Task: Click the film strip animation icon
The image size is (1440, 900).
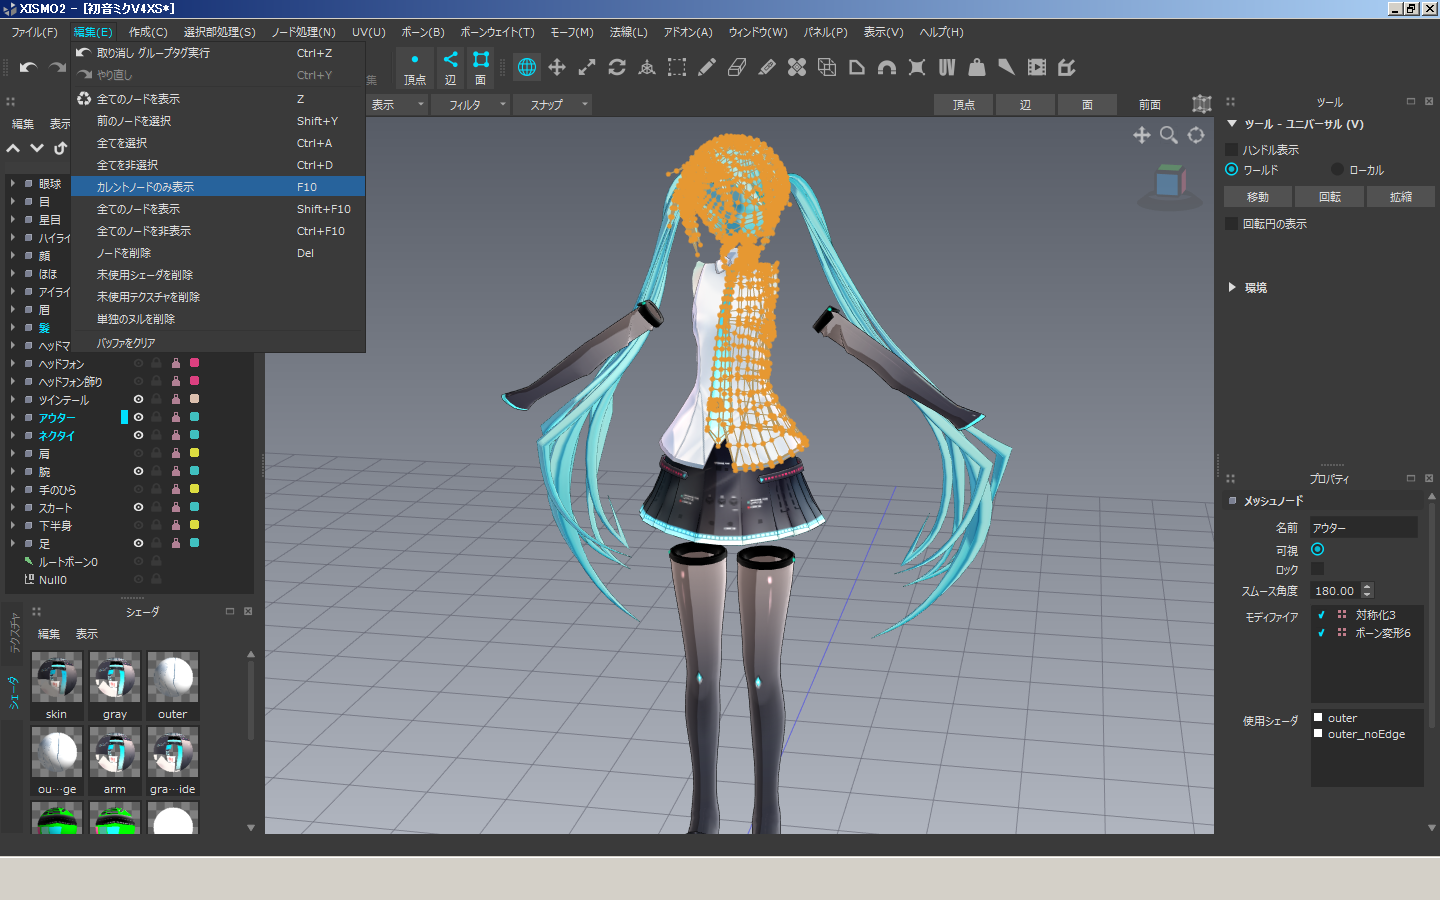Action: (1037, 67)
